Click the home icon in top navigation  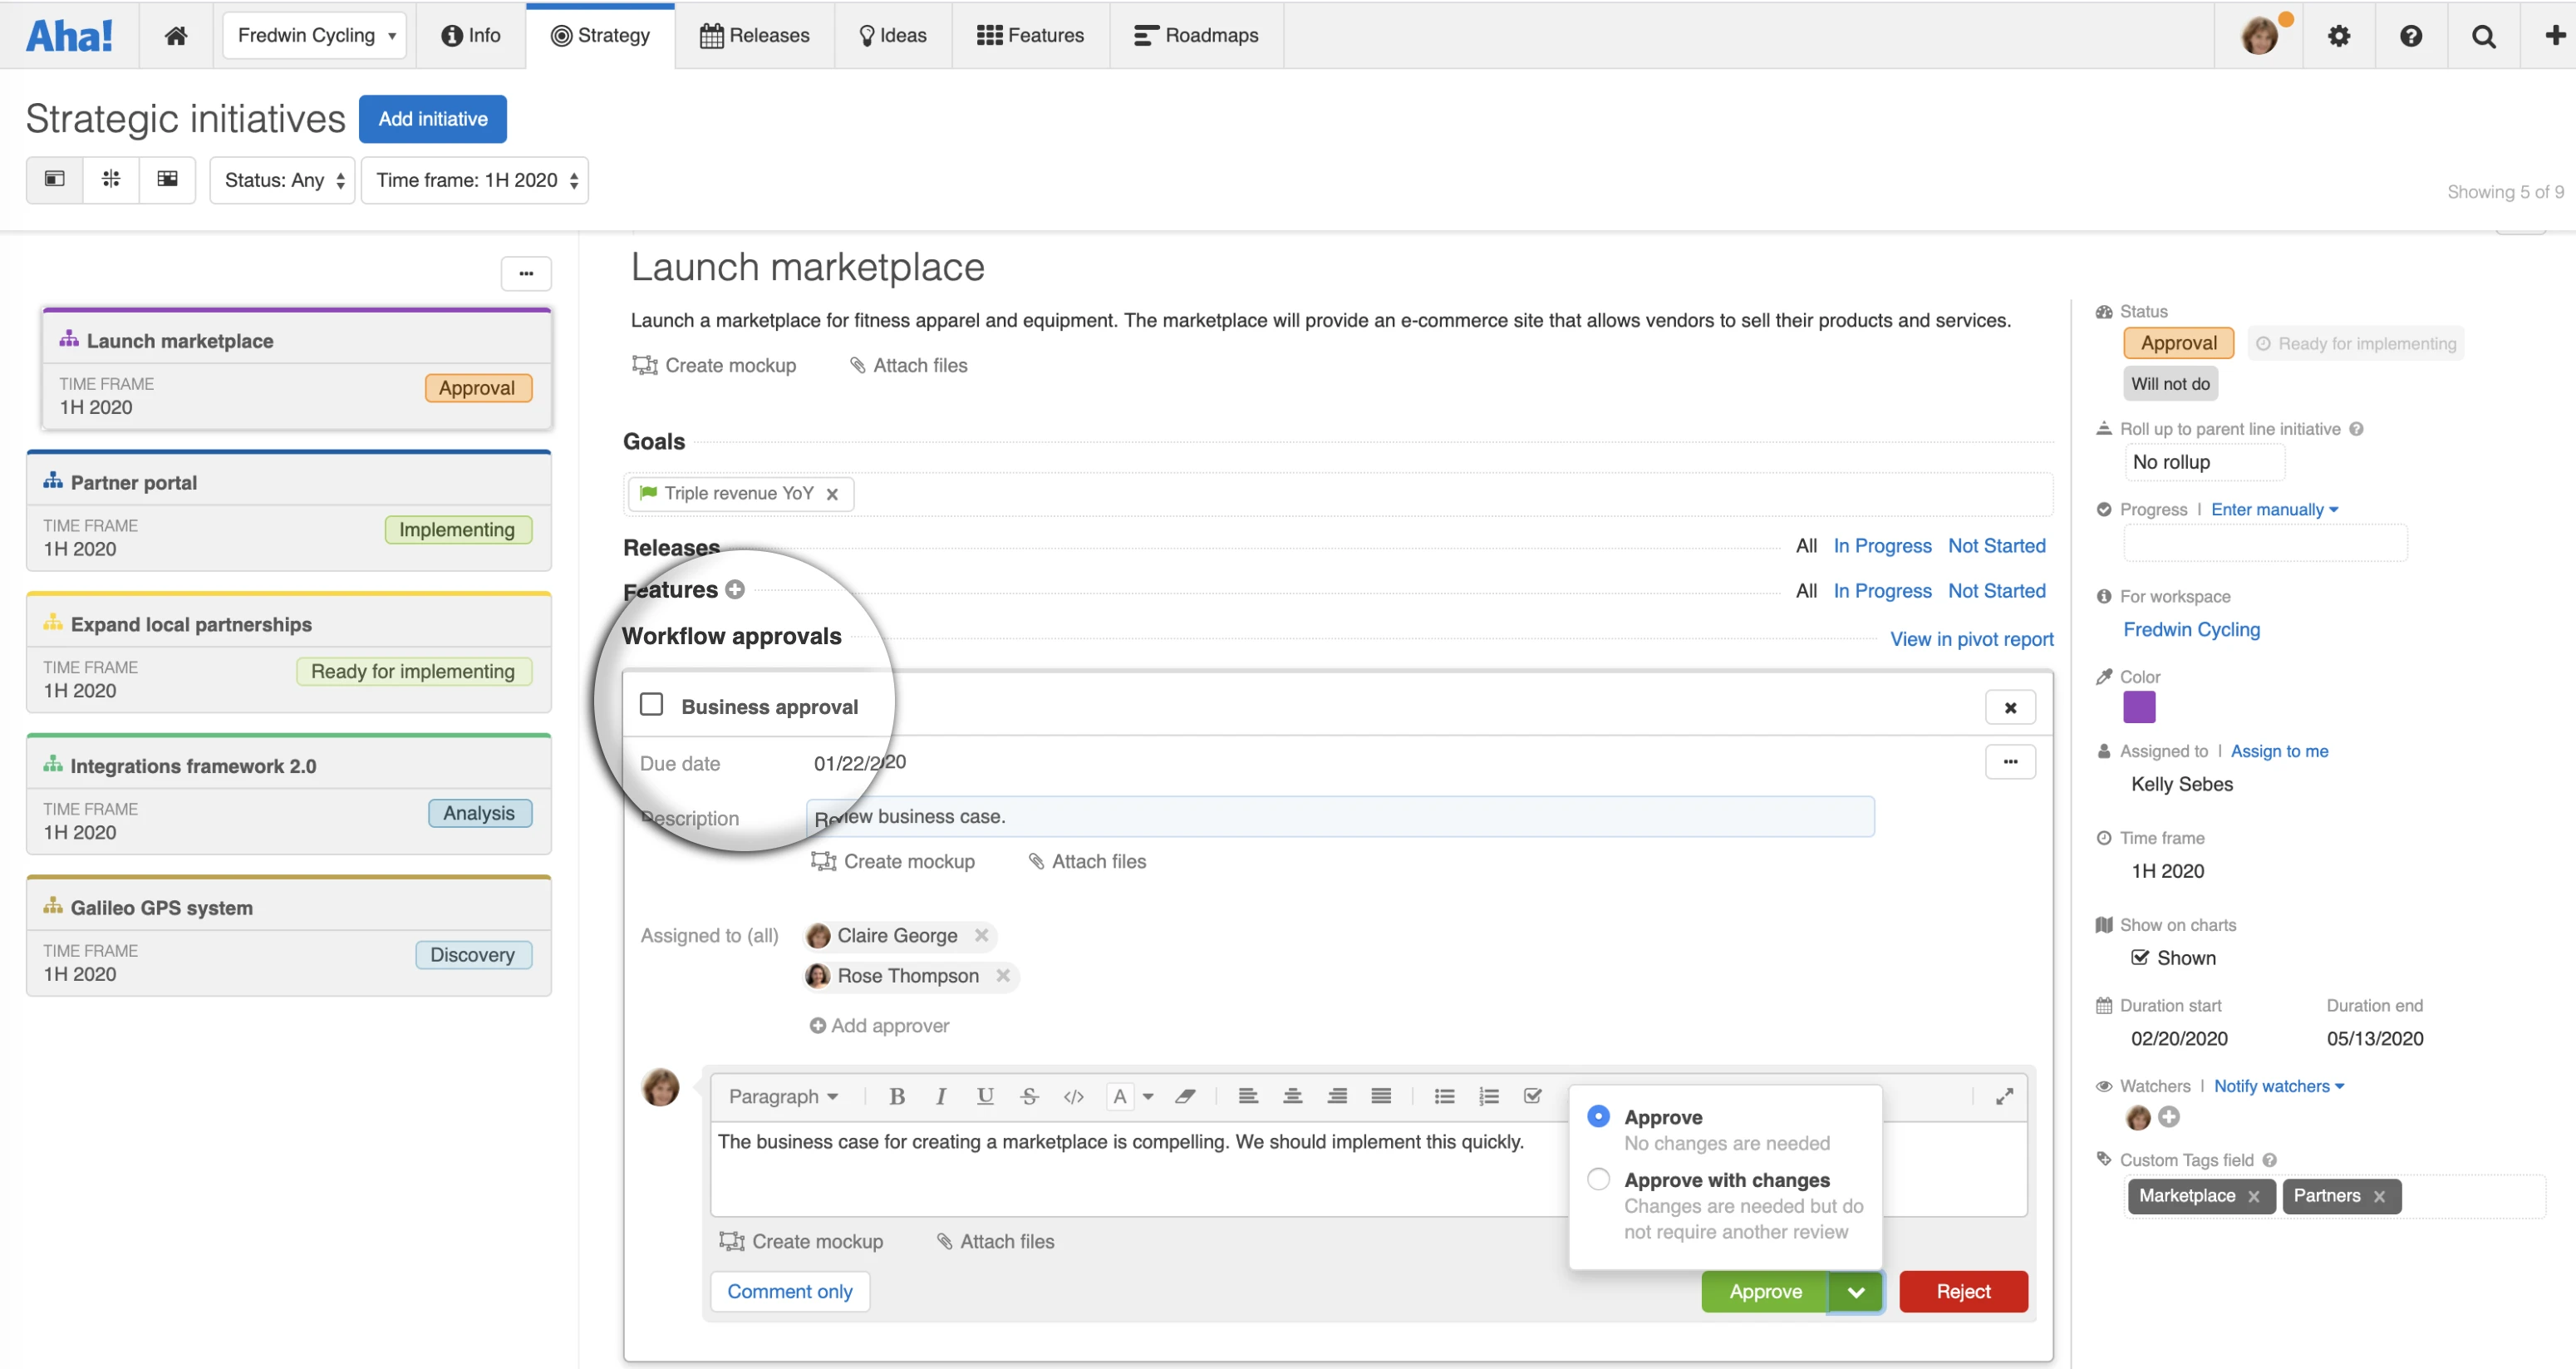click(x=176, y=36)
